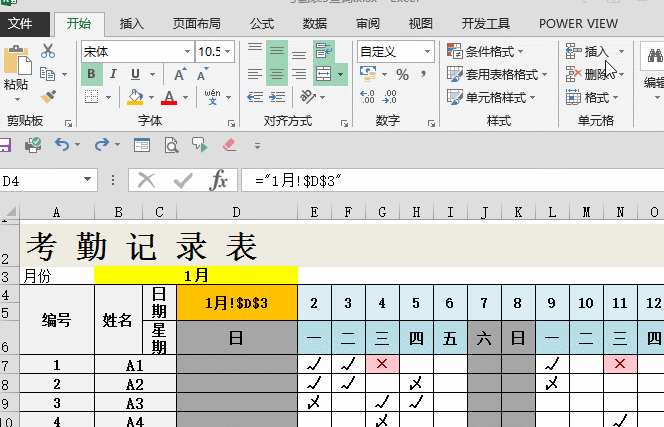The image size is (664, 427).
Task: Expand Merge and Center dropdown arrow
Action: click(x=341, y=74)
